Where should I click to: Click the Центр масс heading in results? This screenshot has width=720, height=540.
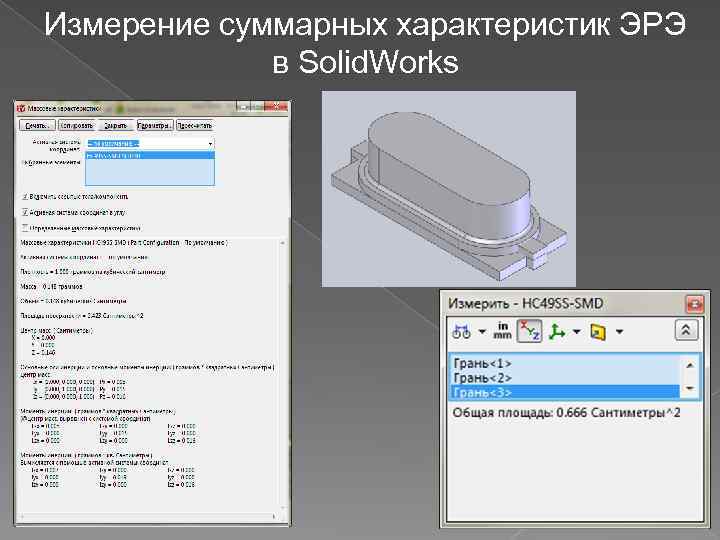56,331
